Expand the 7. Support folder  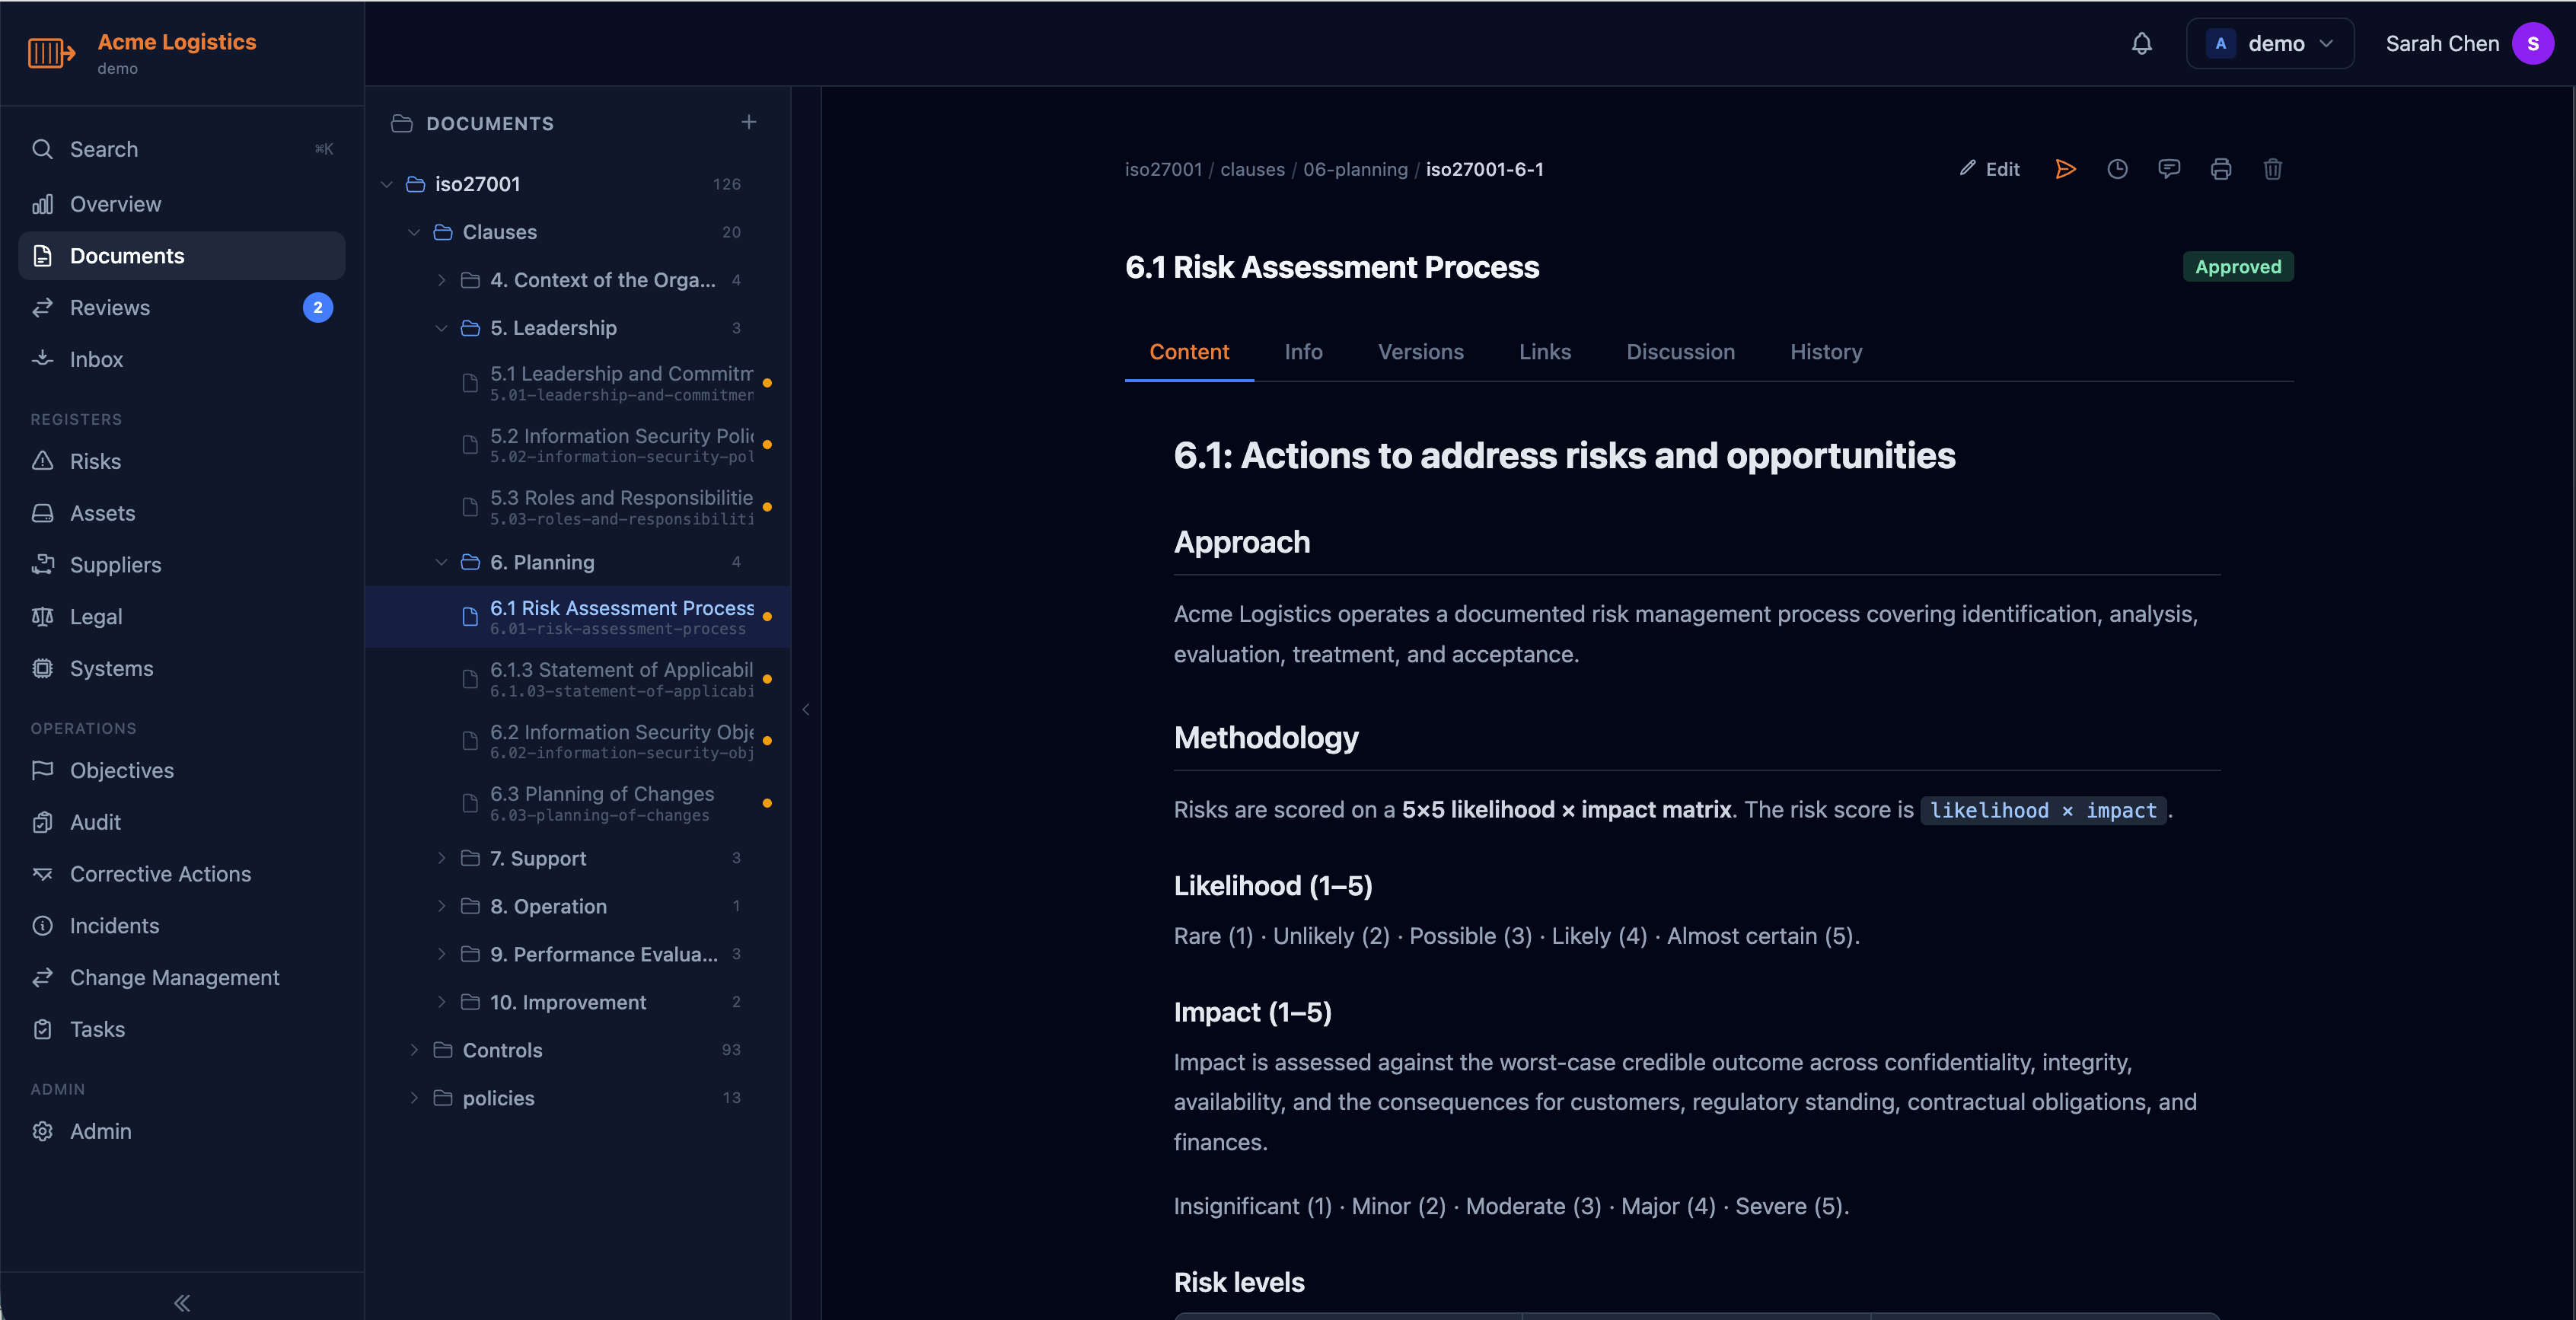point(441,858)
